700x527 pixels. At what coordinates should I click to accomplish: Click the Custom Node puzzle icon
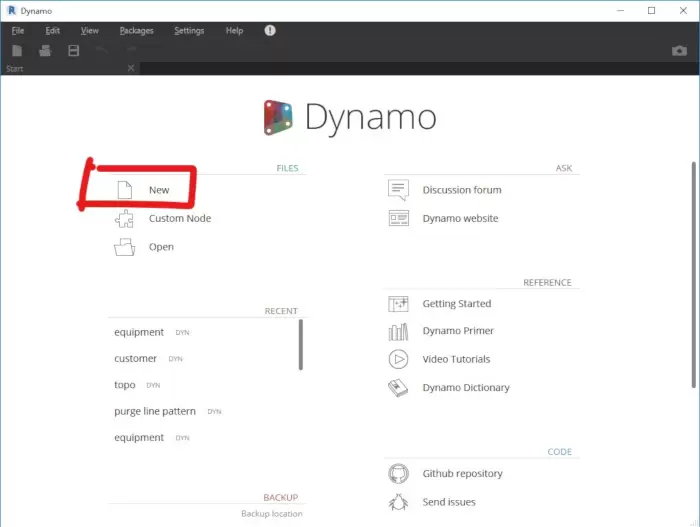[x=125, y=218]
